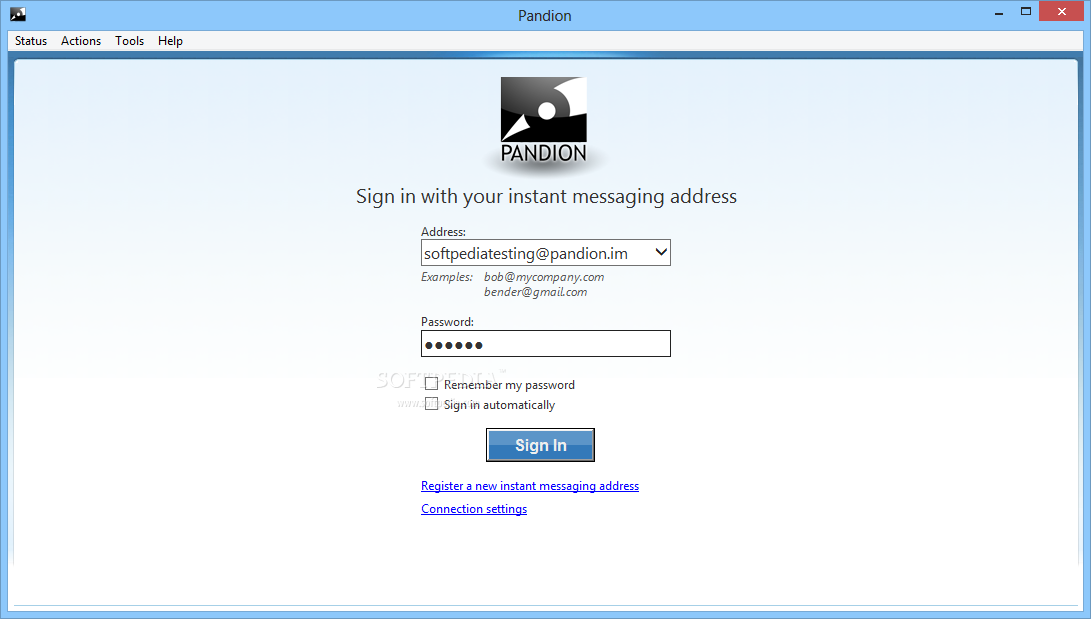1091x619 pixels.
Task: Click the Pandion logo image
Action: [544, 120]
